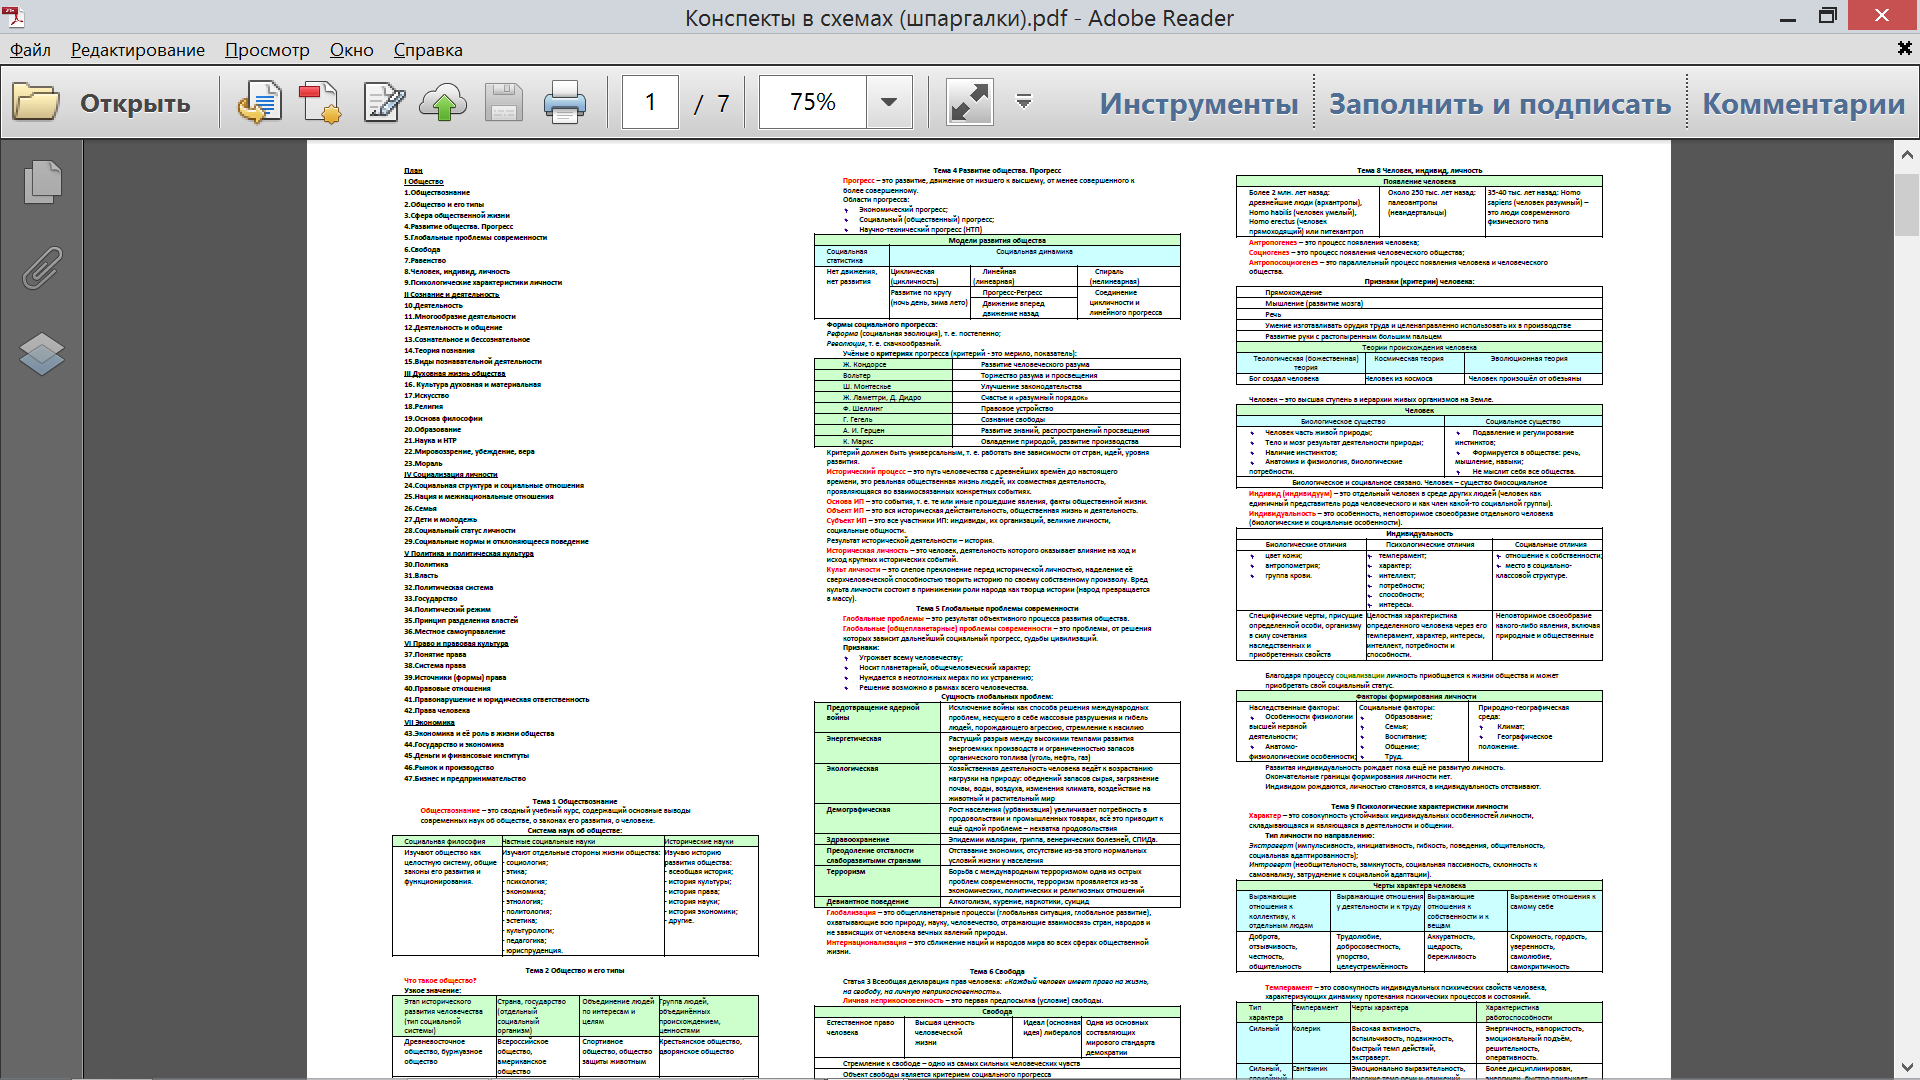Show the attachments paperclip panel
This screenshot has height=1080, width=1920.
(x=42, y=268)
